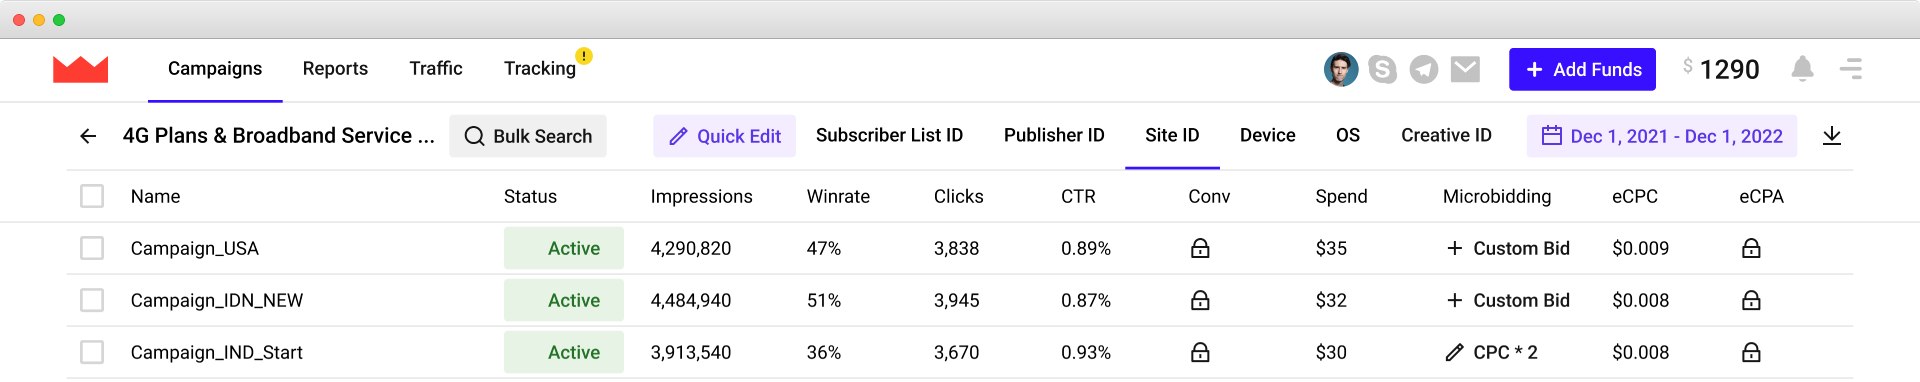Click the Add Funds button
The image size is (1920, 382).
tap(1582, 69)
